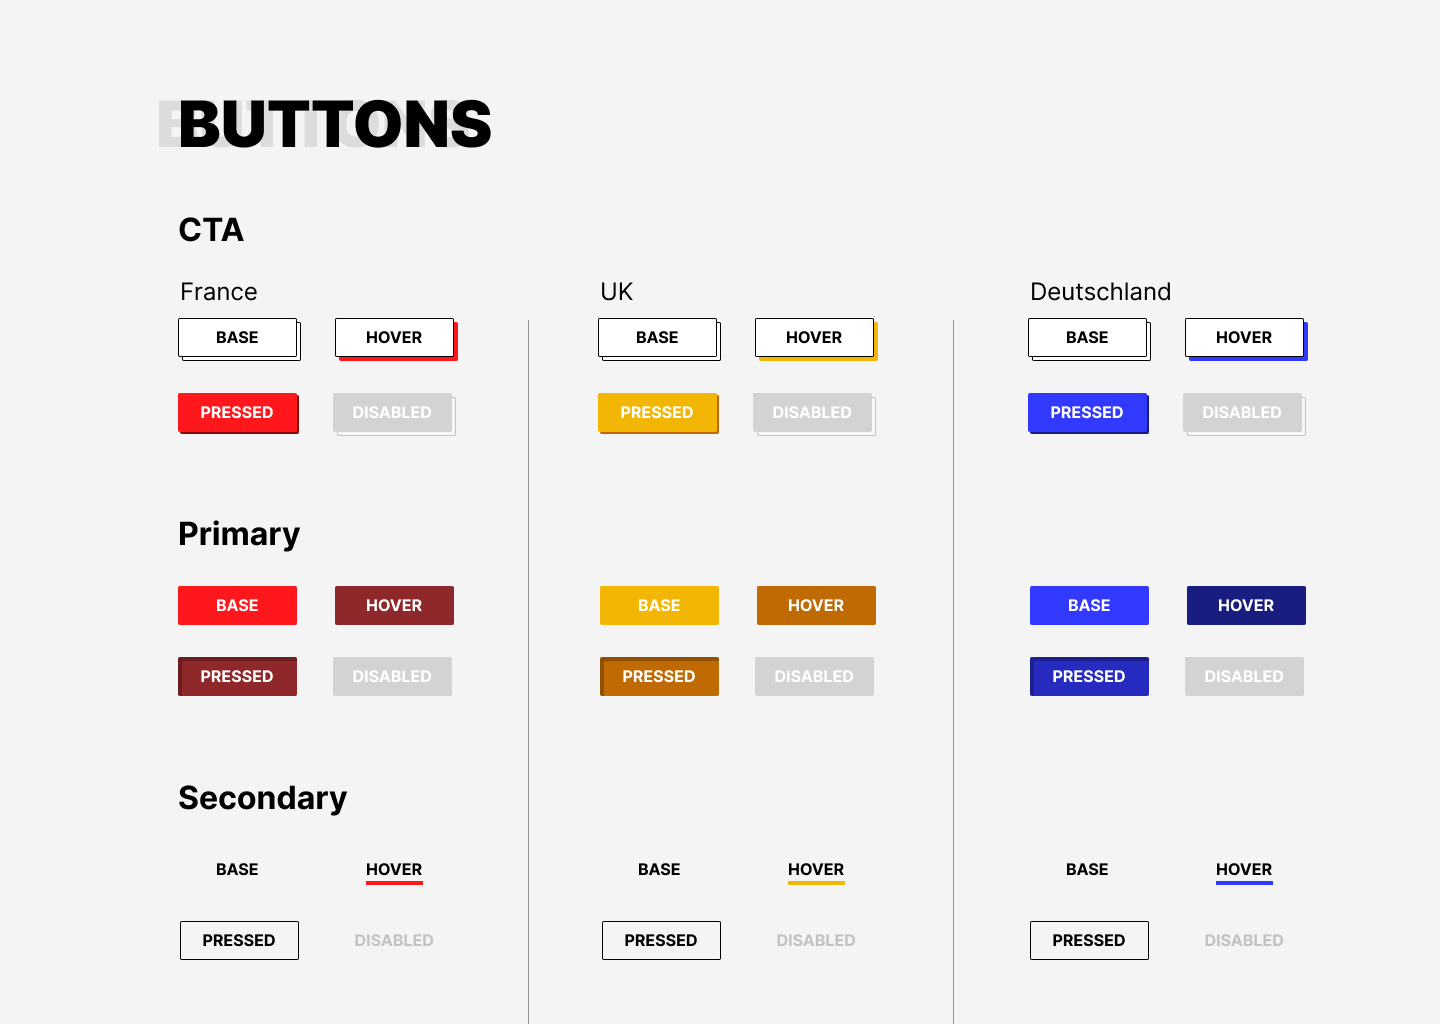Select the dark red Primary HOVER button
Image resolution: width=1440 pixels, height=1024 pixels.
point(394,605)
